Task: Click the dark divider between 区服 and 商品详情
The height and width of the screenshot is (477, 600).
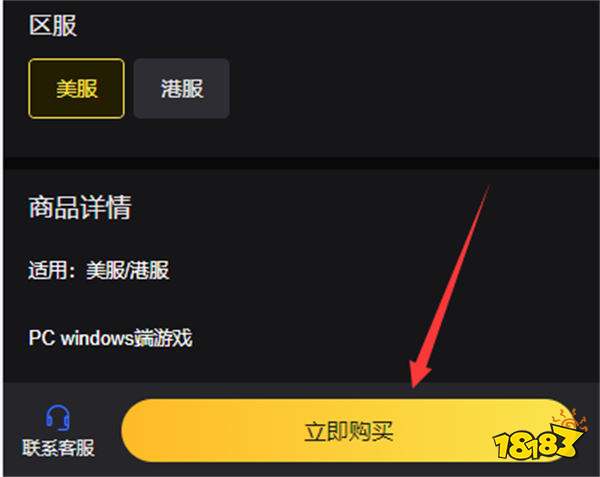Action: point(302,163)
